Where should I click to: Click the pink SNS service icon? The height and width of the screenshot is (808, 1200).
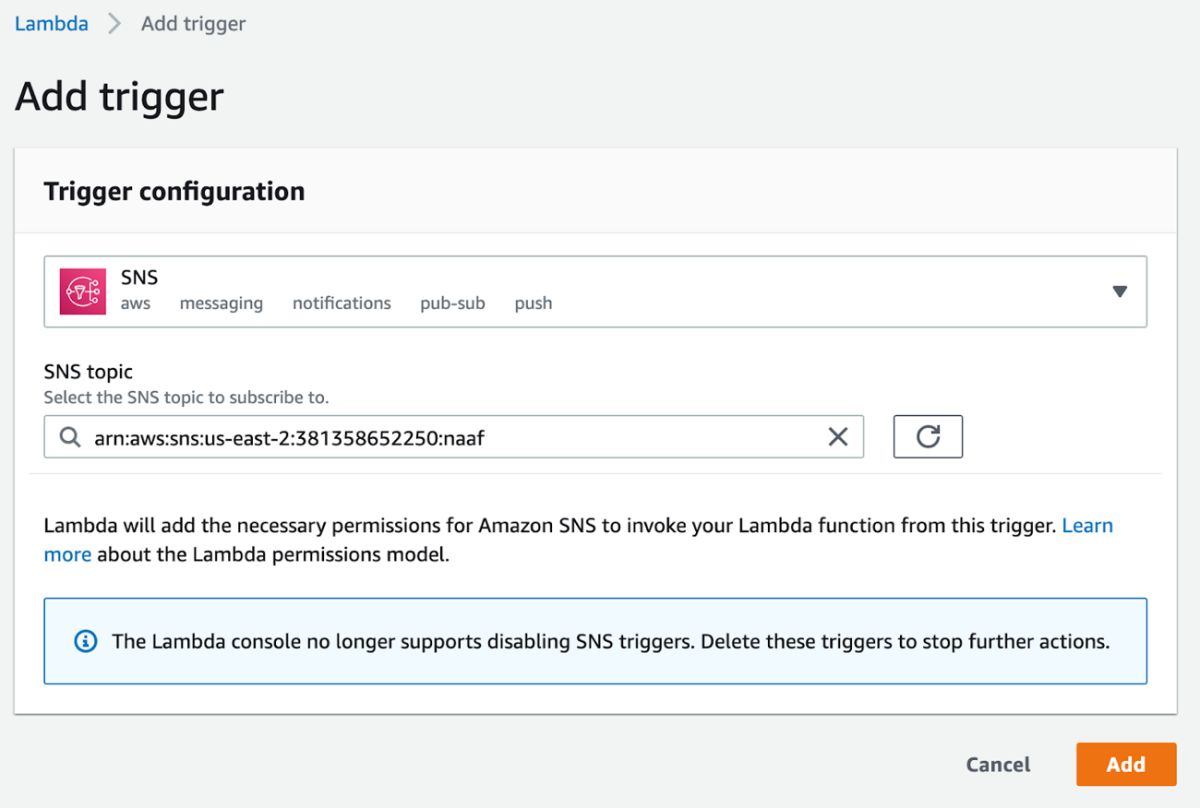pyautogui.click(x=83, y=291)
